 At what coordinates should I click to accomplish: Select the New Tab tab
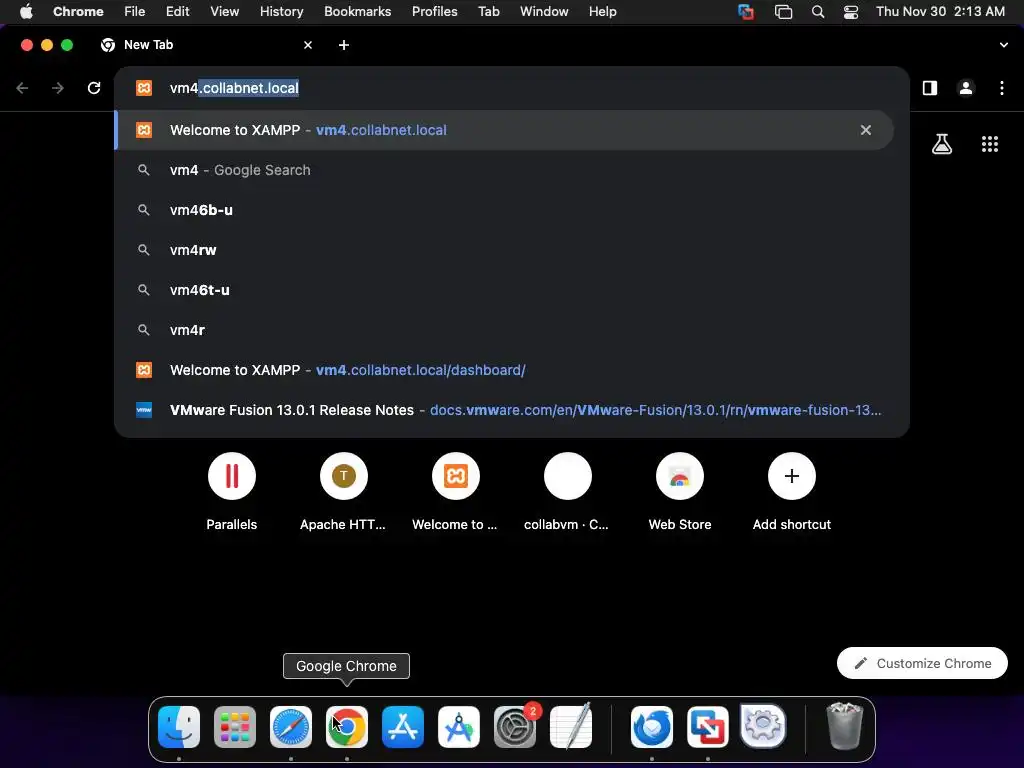coord(206,45)
